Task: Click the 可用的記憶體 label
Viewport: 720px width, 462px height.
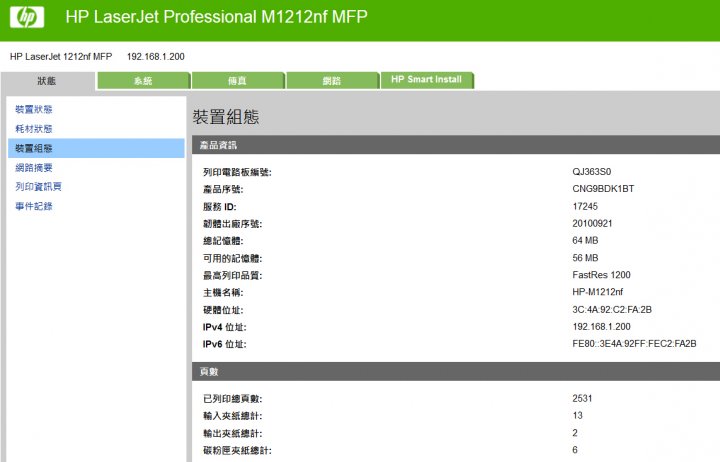Action: click(232, 259)
